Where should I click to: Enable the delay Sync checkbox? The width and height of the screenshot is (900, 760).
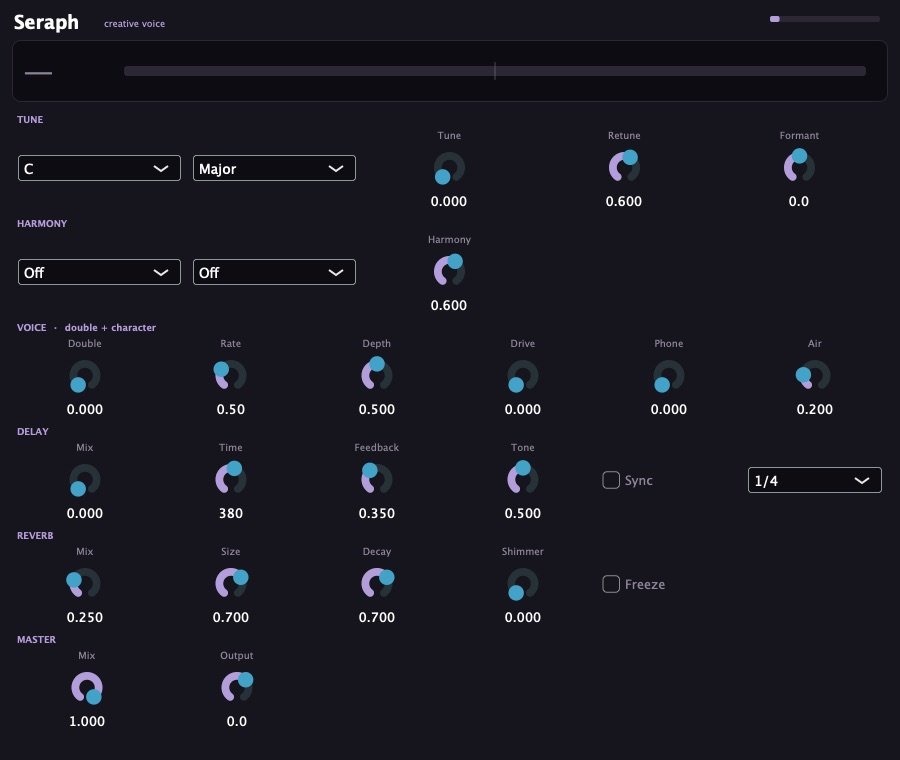tap(611, 480)
